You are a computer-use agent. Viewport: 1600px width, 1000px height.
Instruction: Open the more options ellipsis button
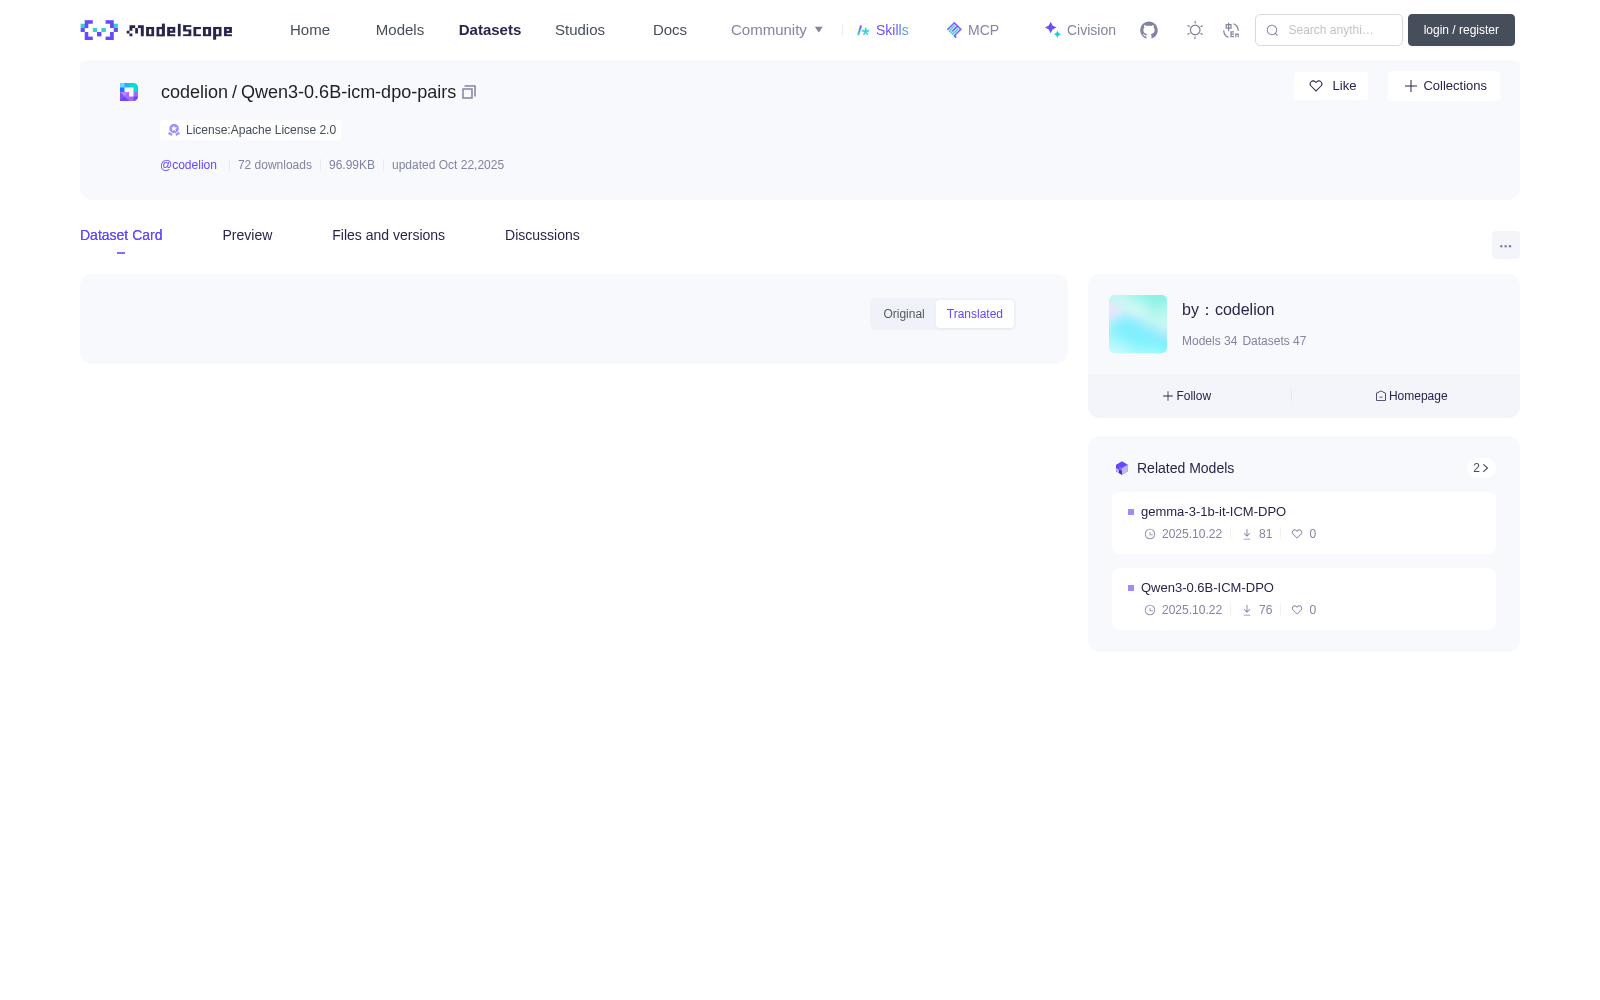pyautogui.click(x=1505, y=246)
